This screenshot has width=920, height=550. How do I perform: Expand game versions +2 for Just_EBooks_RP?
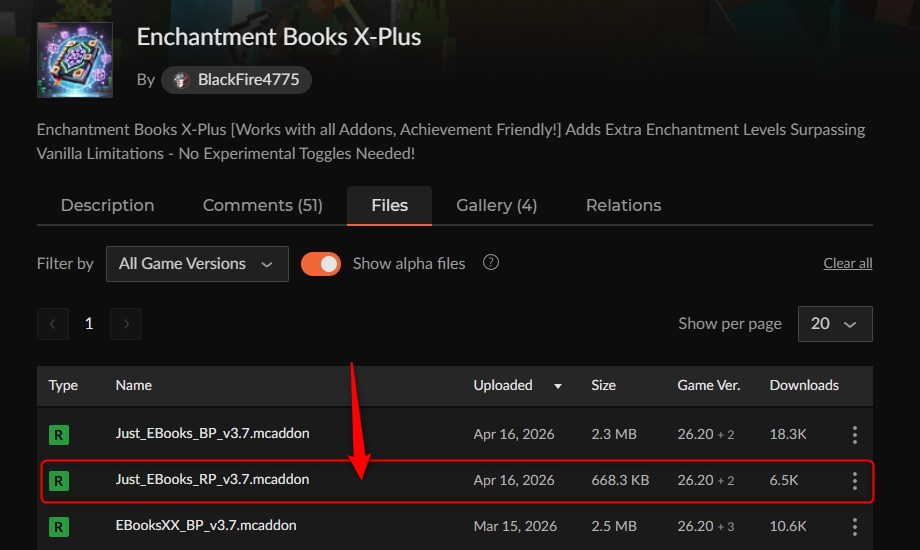(x=726, y=481)
